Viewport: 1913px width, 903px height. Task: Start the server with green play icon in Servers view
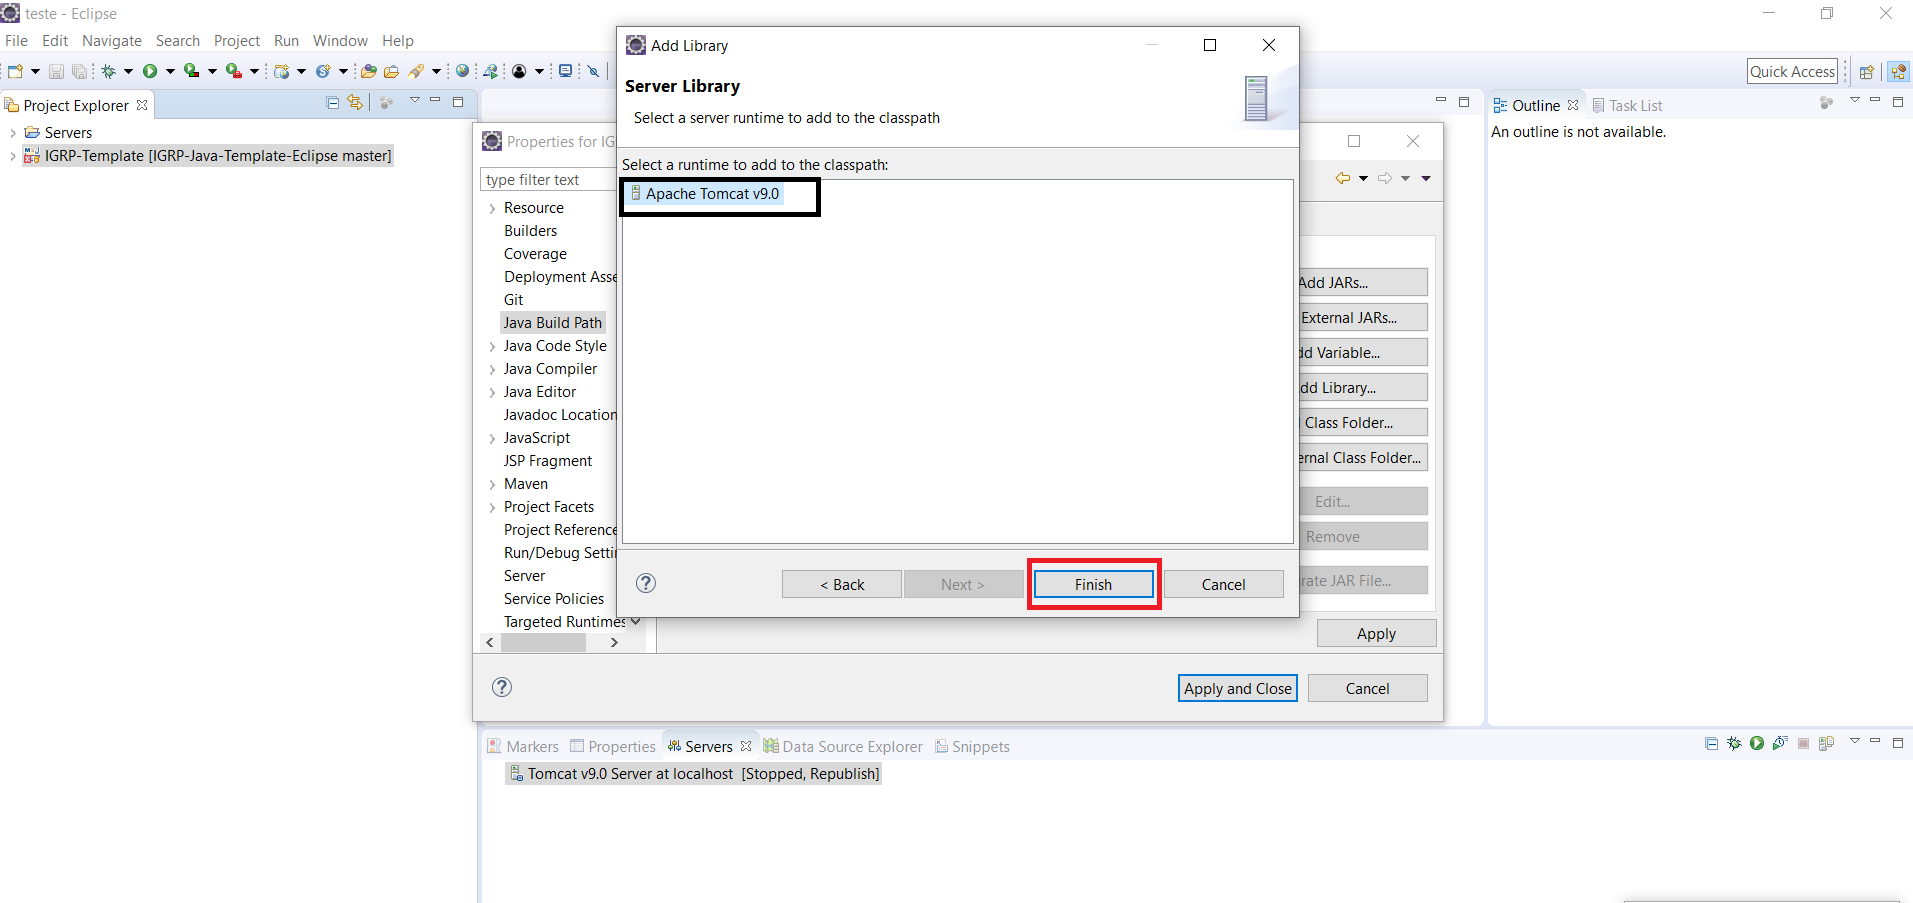1757,743
